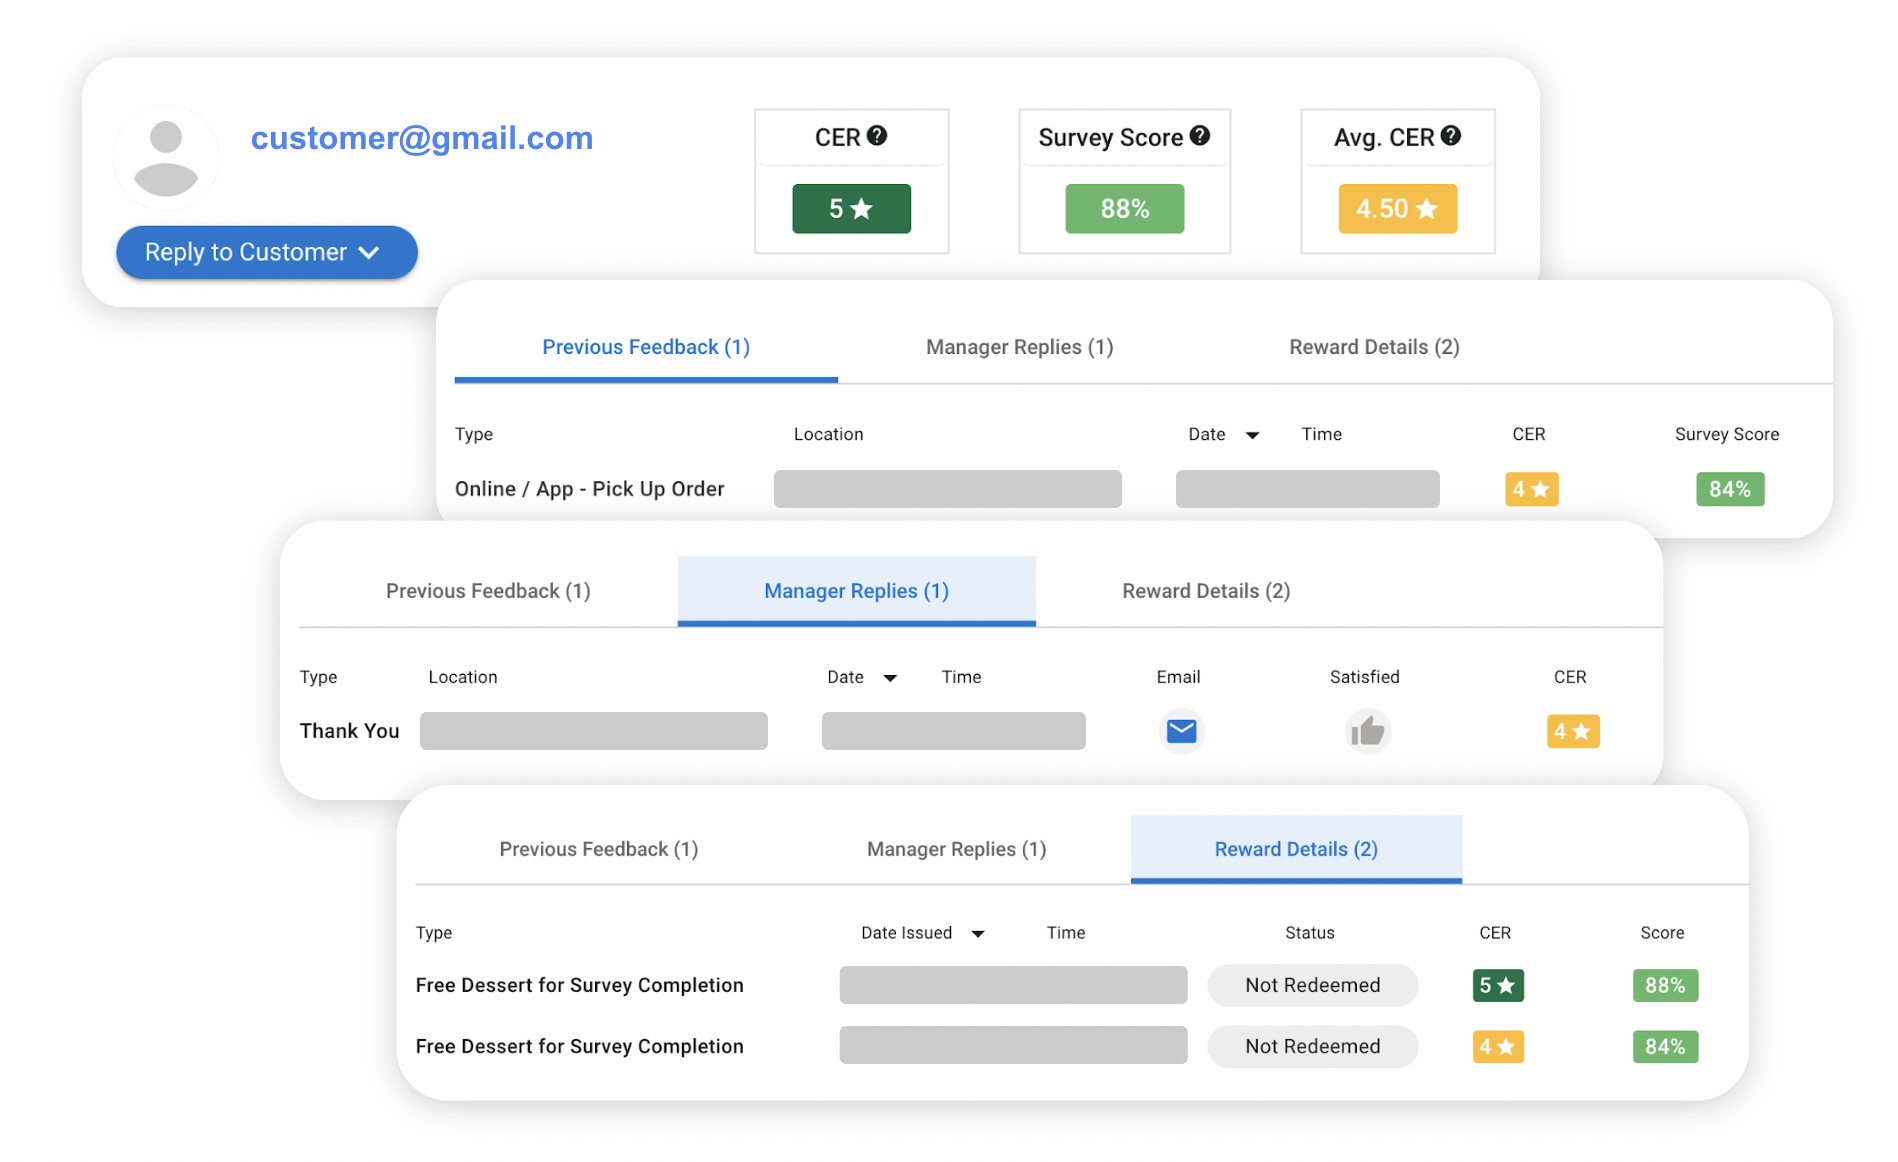Image resolution: width=1898 pixels, height=1162 pixels.
Task: Click the Survey Score question mark icon
Action: [1200, 136]
